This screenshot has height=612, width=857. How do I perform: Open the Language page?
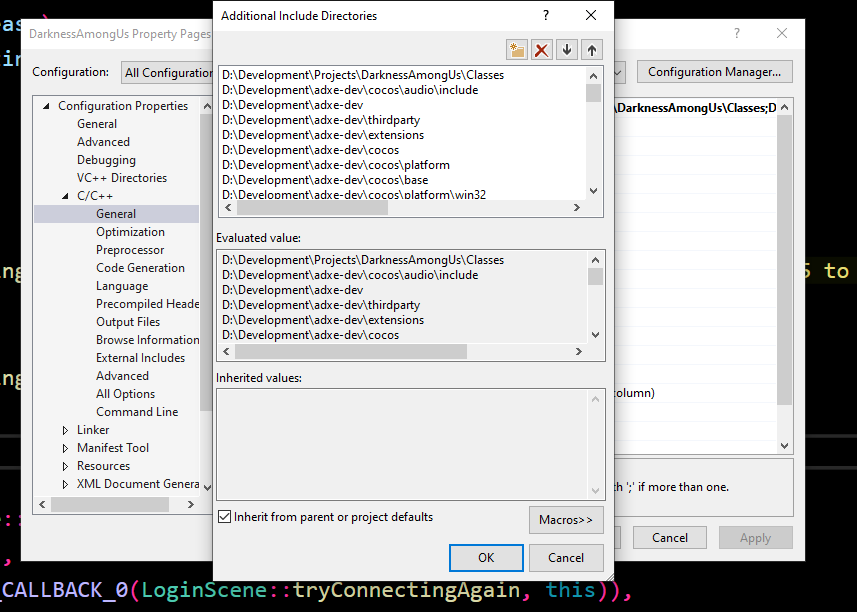click(122, 286)
